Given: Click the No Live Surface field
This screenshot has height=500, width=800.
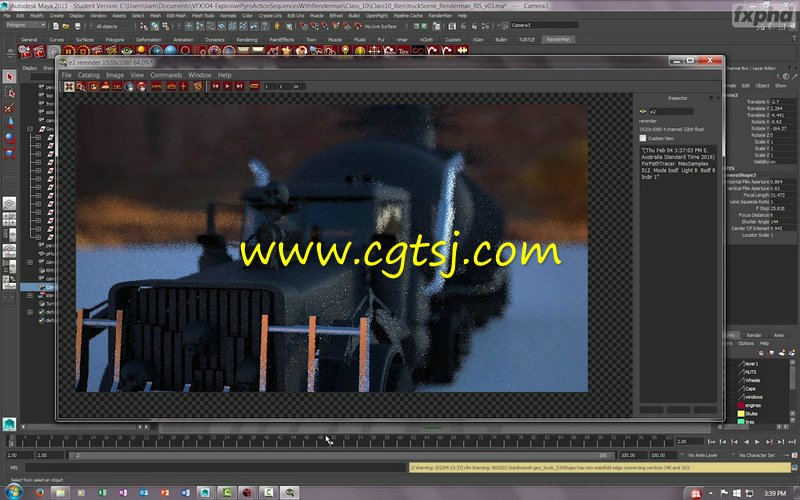Looking at the screenshot, I should pos(381,26).
